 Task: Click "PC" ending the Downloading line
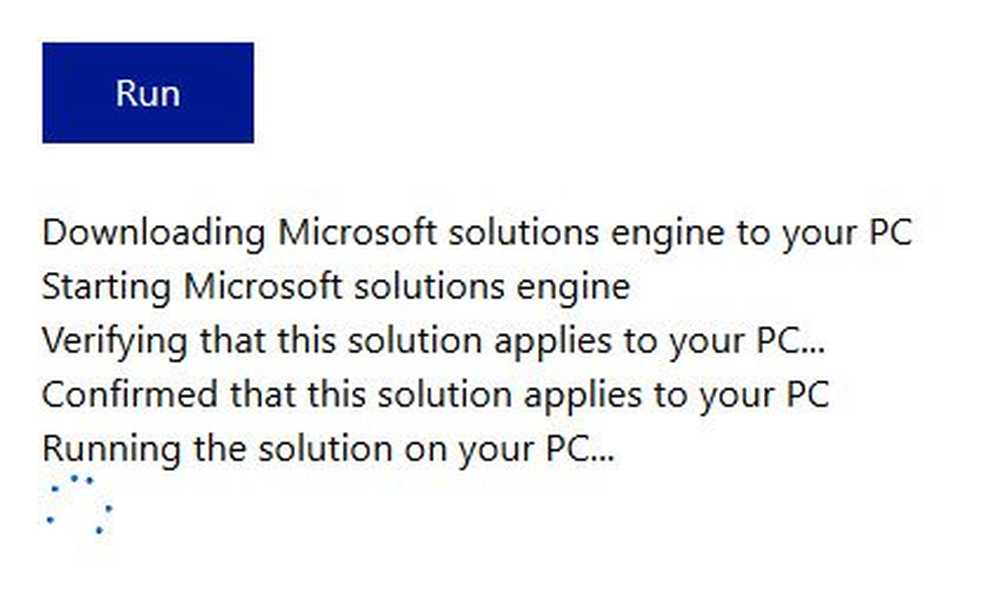tap(890, 232)
